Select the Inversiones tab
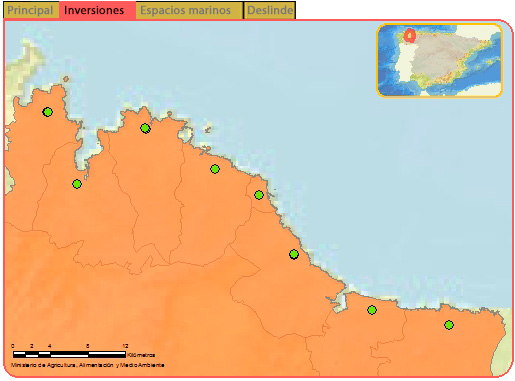Screen dimensions: 515x381 pos(97,10)
